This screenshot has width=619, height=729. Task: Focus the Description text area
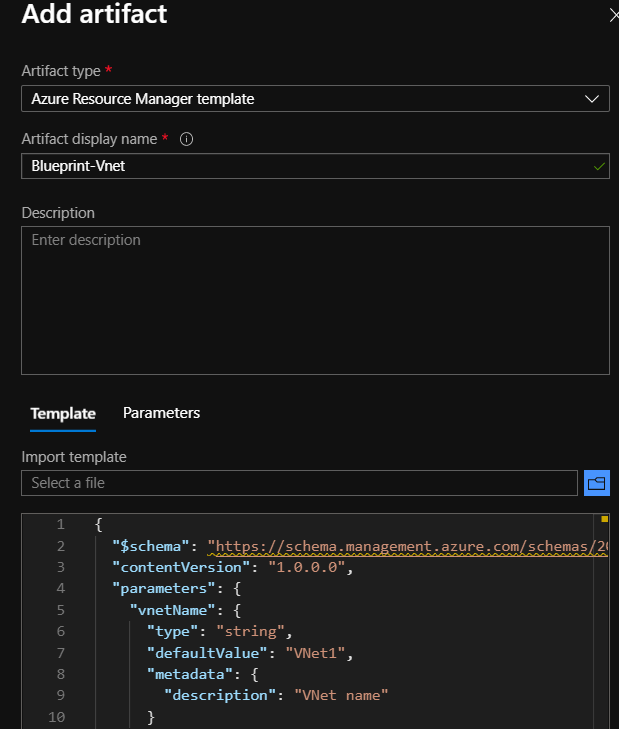point(315,300)
